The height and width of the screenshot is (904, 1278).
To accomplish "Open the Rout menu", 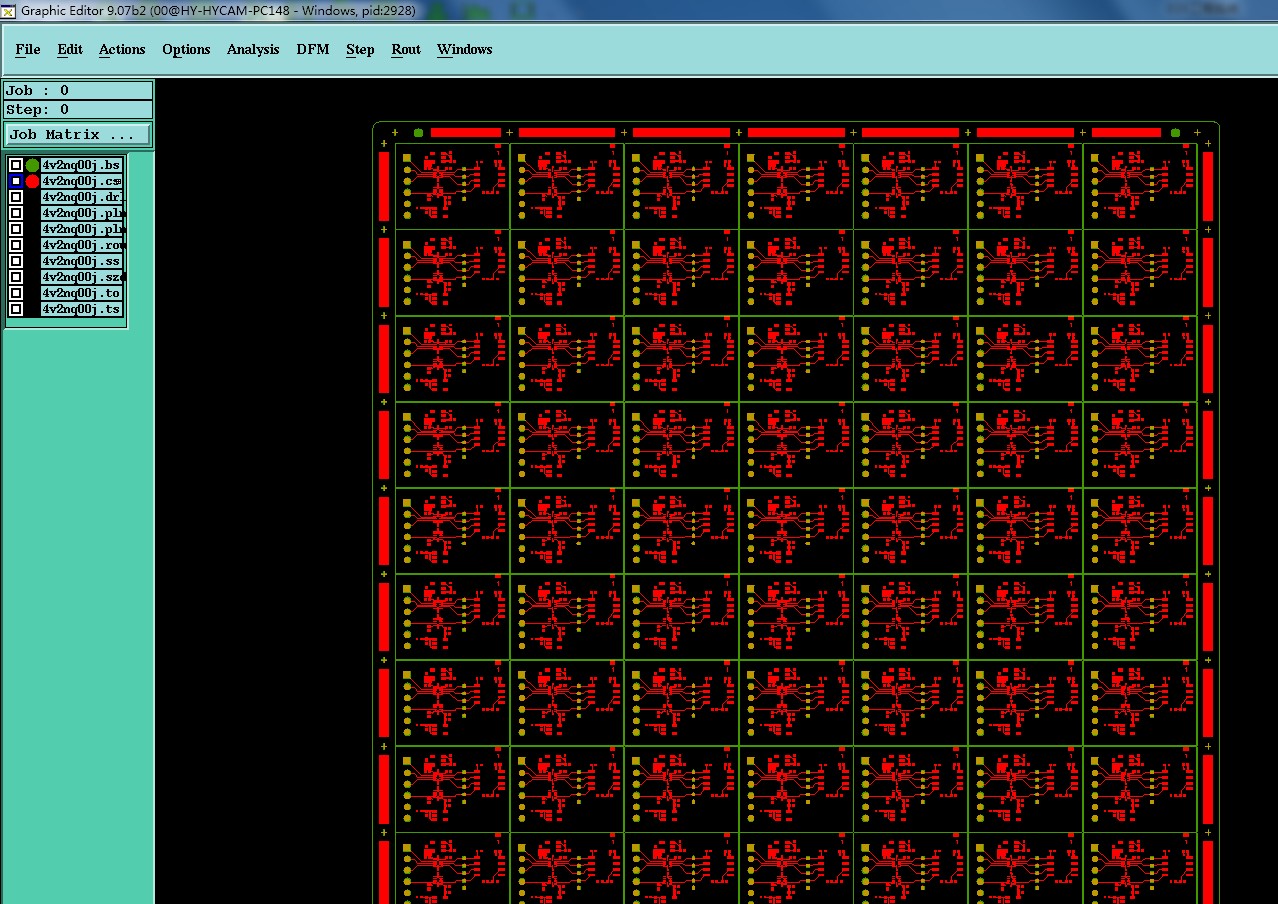I will pos(406,49).
